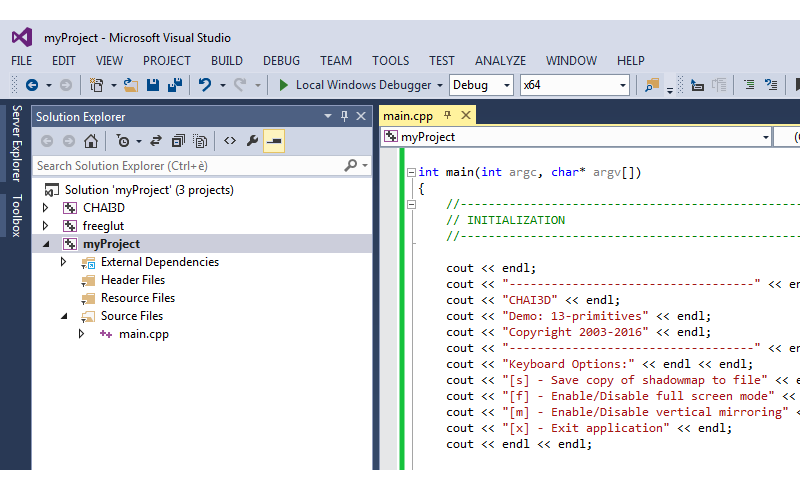Open the TOOLS menu

click(x=390, y=61)
